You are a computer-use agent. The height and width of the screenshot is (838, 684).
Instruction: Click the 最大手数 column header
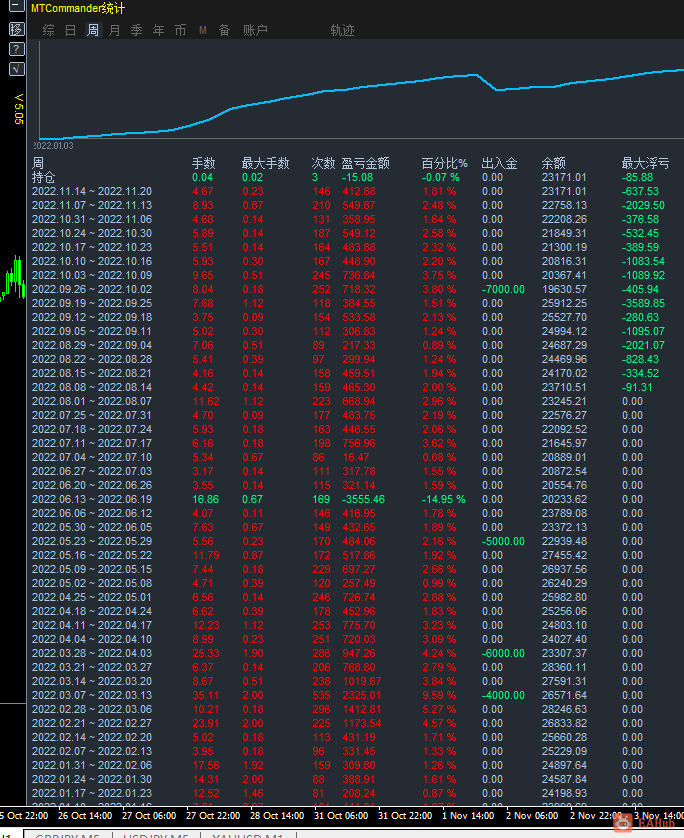(x=266, y=163)
